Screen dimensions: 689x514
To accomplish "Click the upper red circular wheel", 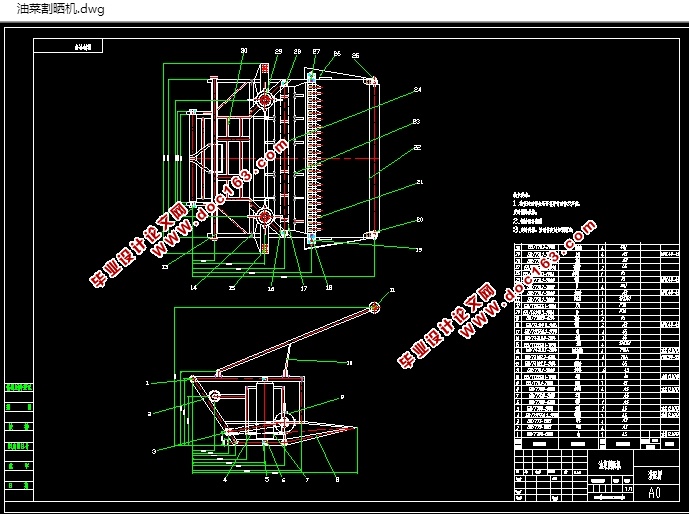I will [265, 101].
